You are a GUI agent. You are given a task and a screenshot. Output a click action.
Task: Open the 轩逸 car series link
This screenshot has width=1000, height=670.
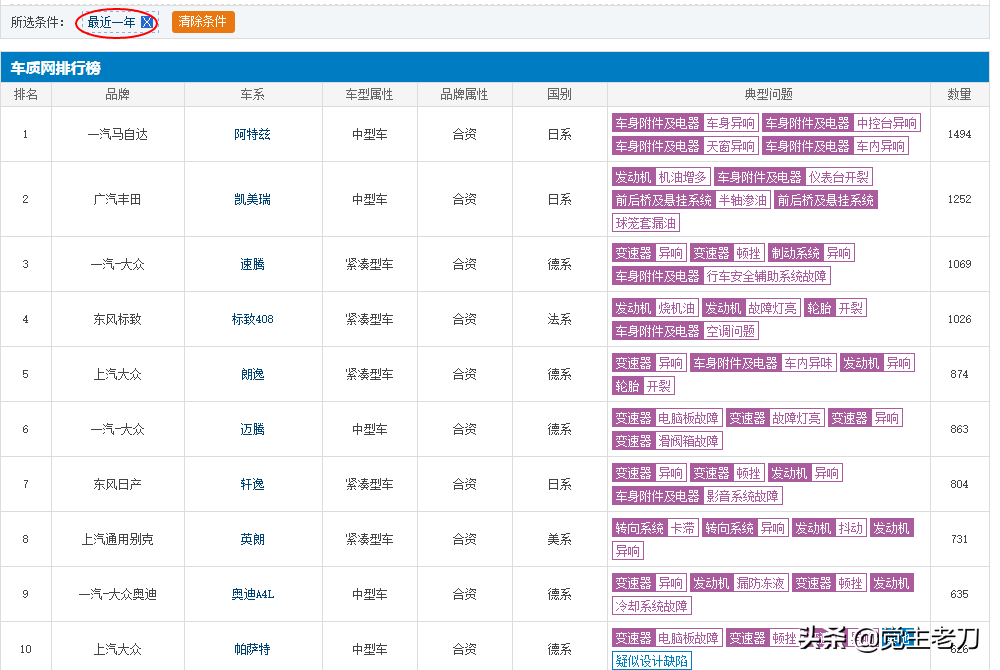click(x=253, y=484)
